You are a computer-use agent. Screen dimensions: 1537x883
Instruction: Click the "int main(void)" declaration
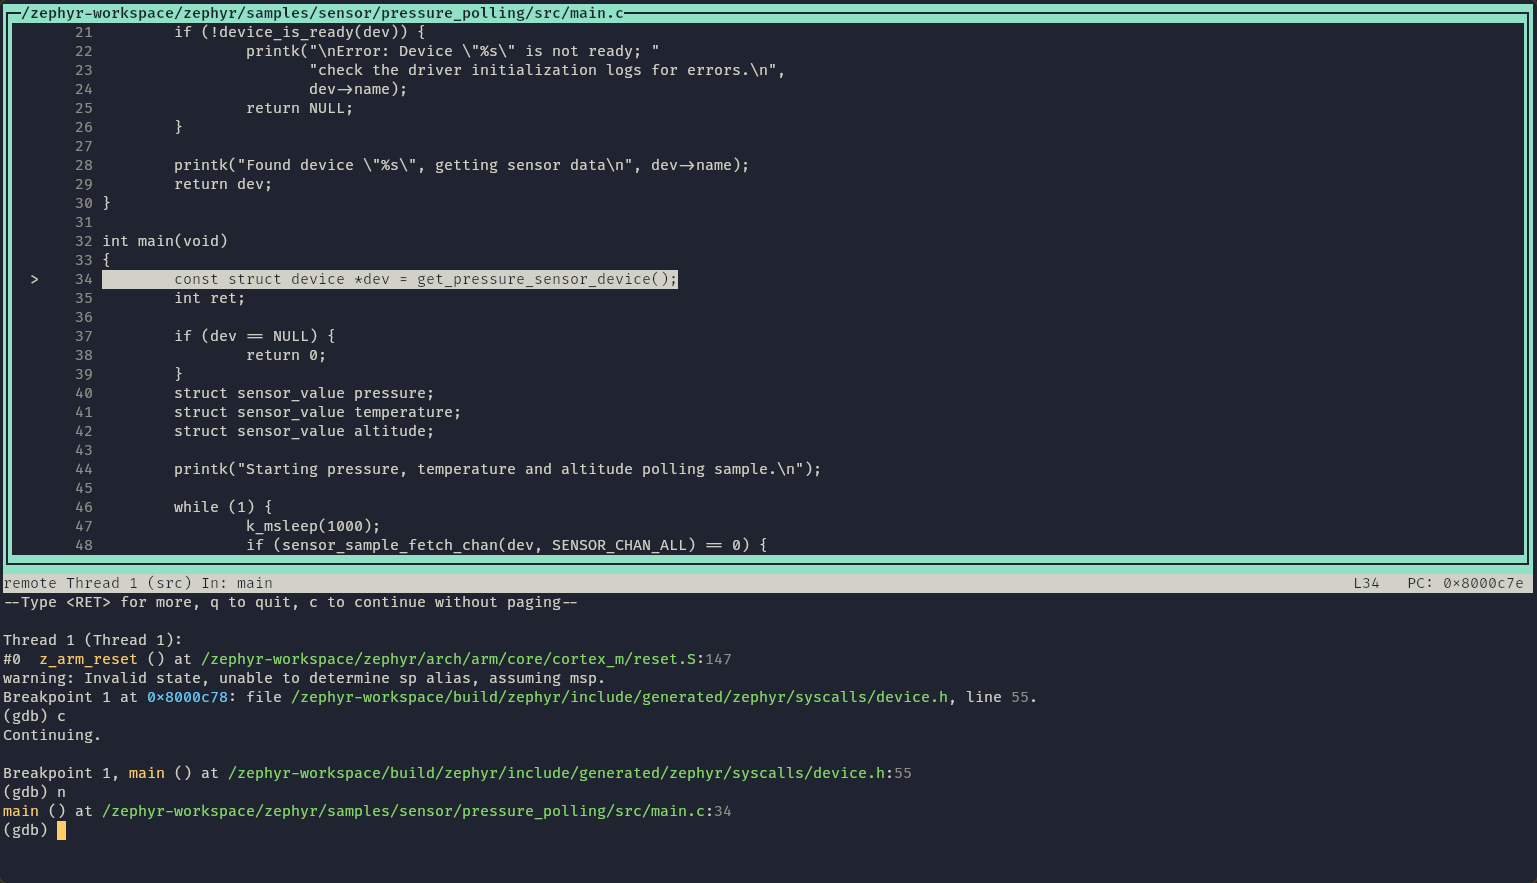point(165,241)
